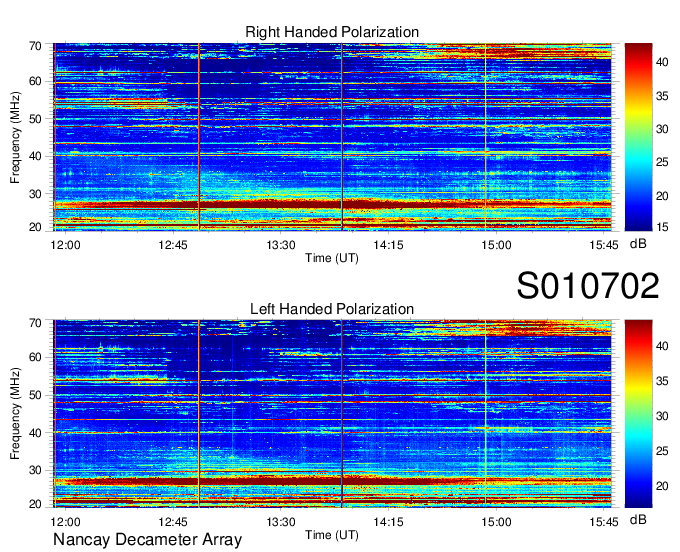This screenshot has height=552, width=680.
Task: Click 12:00 tick under Right Handed plot
Action: point(65,245)
